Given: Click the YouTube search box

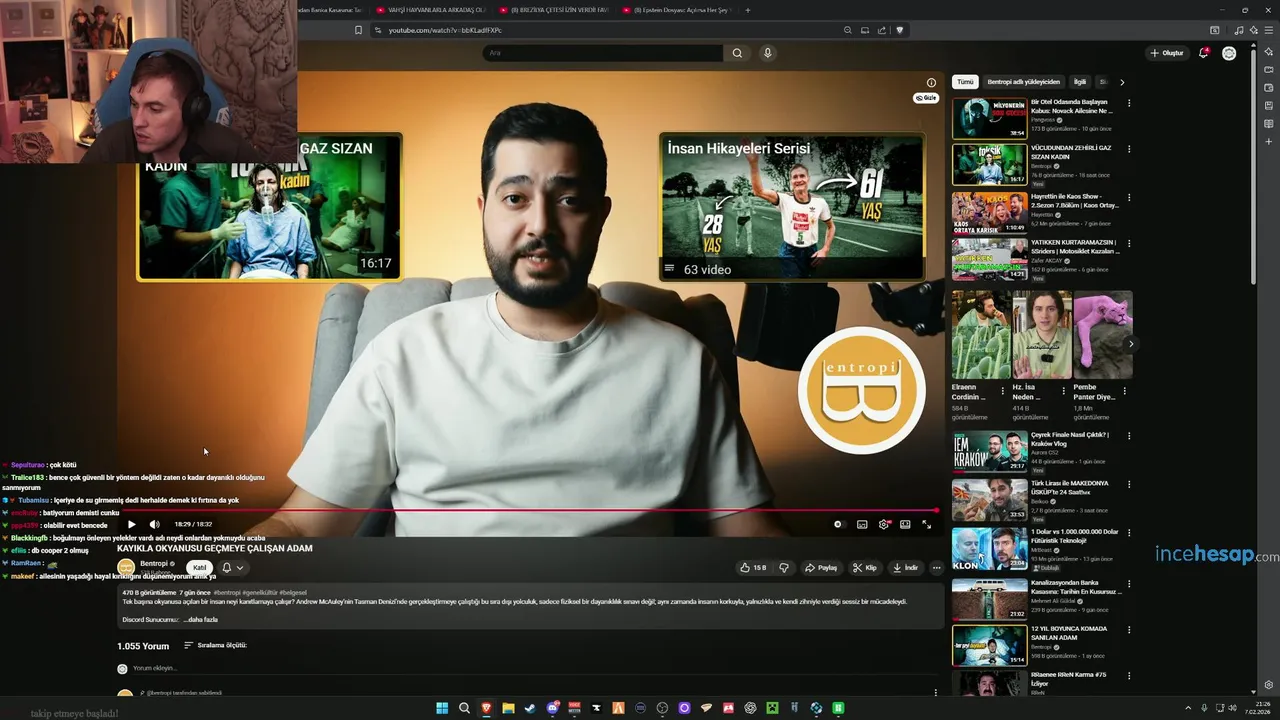Looking at the screenshot, I should click(602, 53).
